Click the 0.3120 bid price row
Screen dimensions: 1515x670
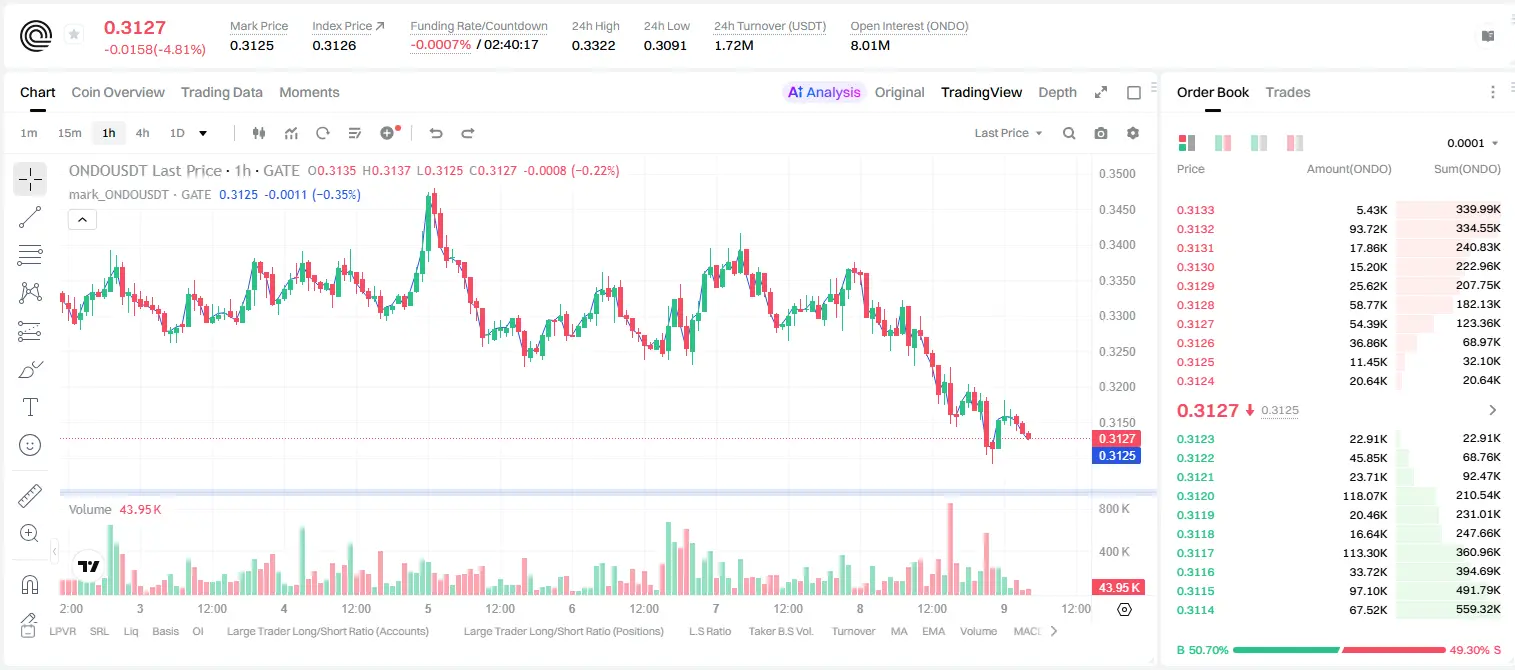click(x=1339, y=495)
